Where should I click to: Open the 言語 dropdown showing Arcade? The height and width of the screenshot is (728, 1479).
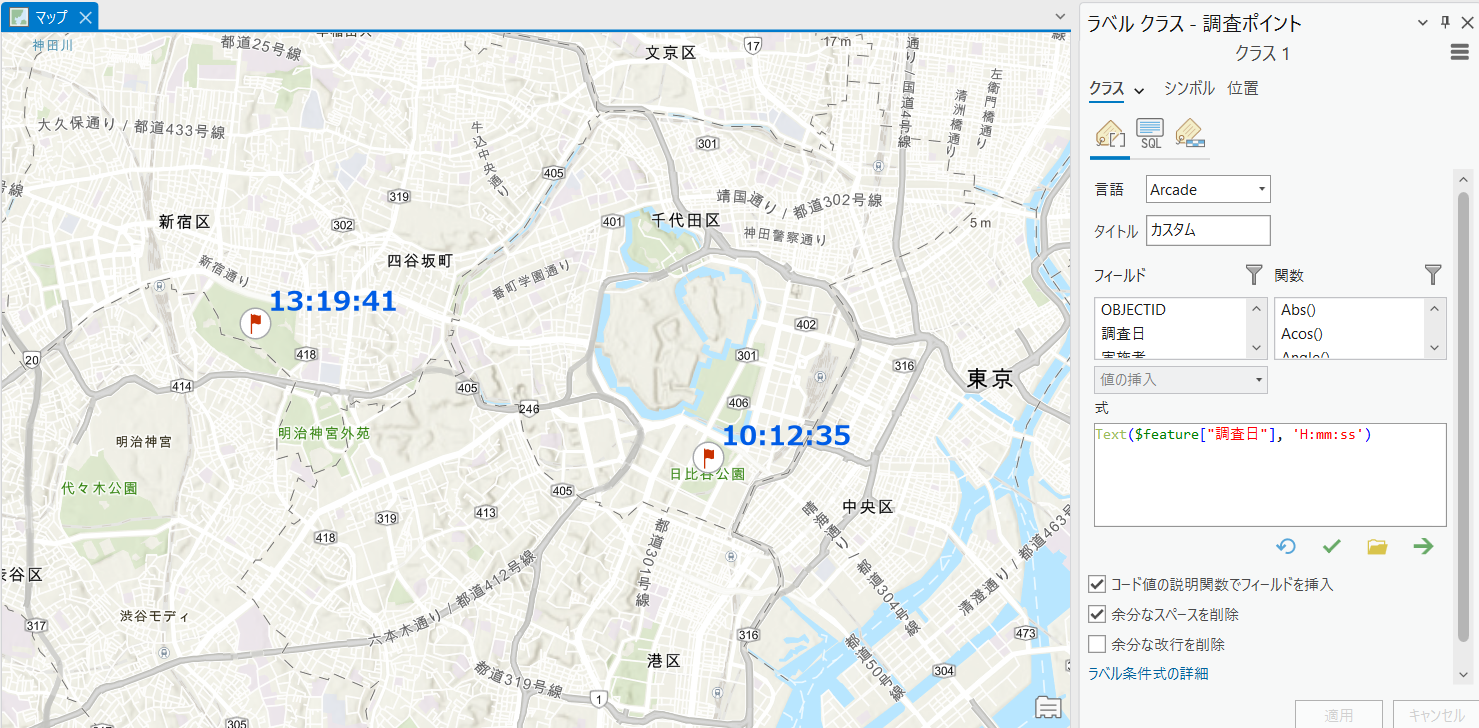pos(1208,189)
